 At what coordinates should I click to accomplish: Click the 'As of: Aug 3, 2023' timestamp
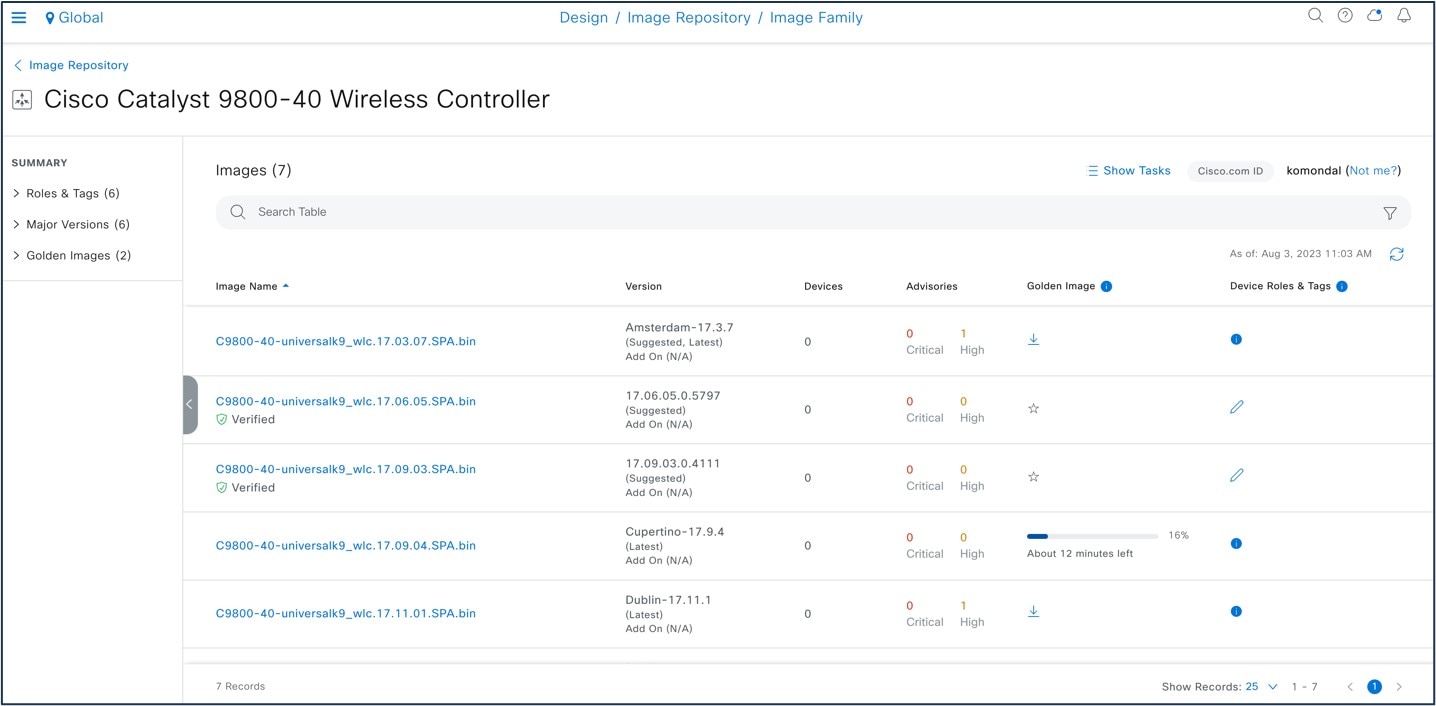tap(1301, 254)
